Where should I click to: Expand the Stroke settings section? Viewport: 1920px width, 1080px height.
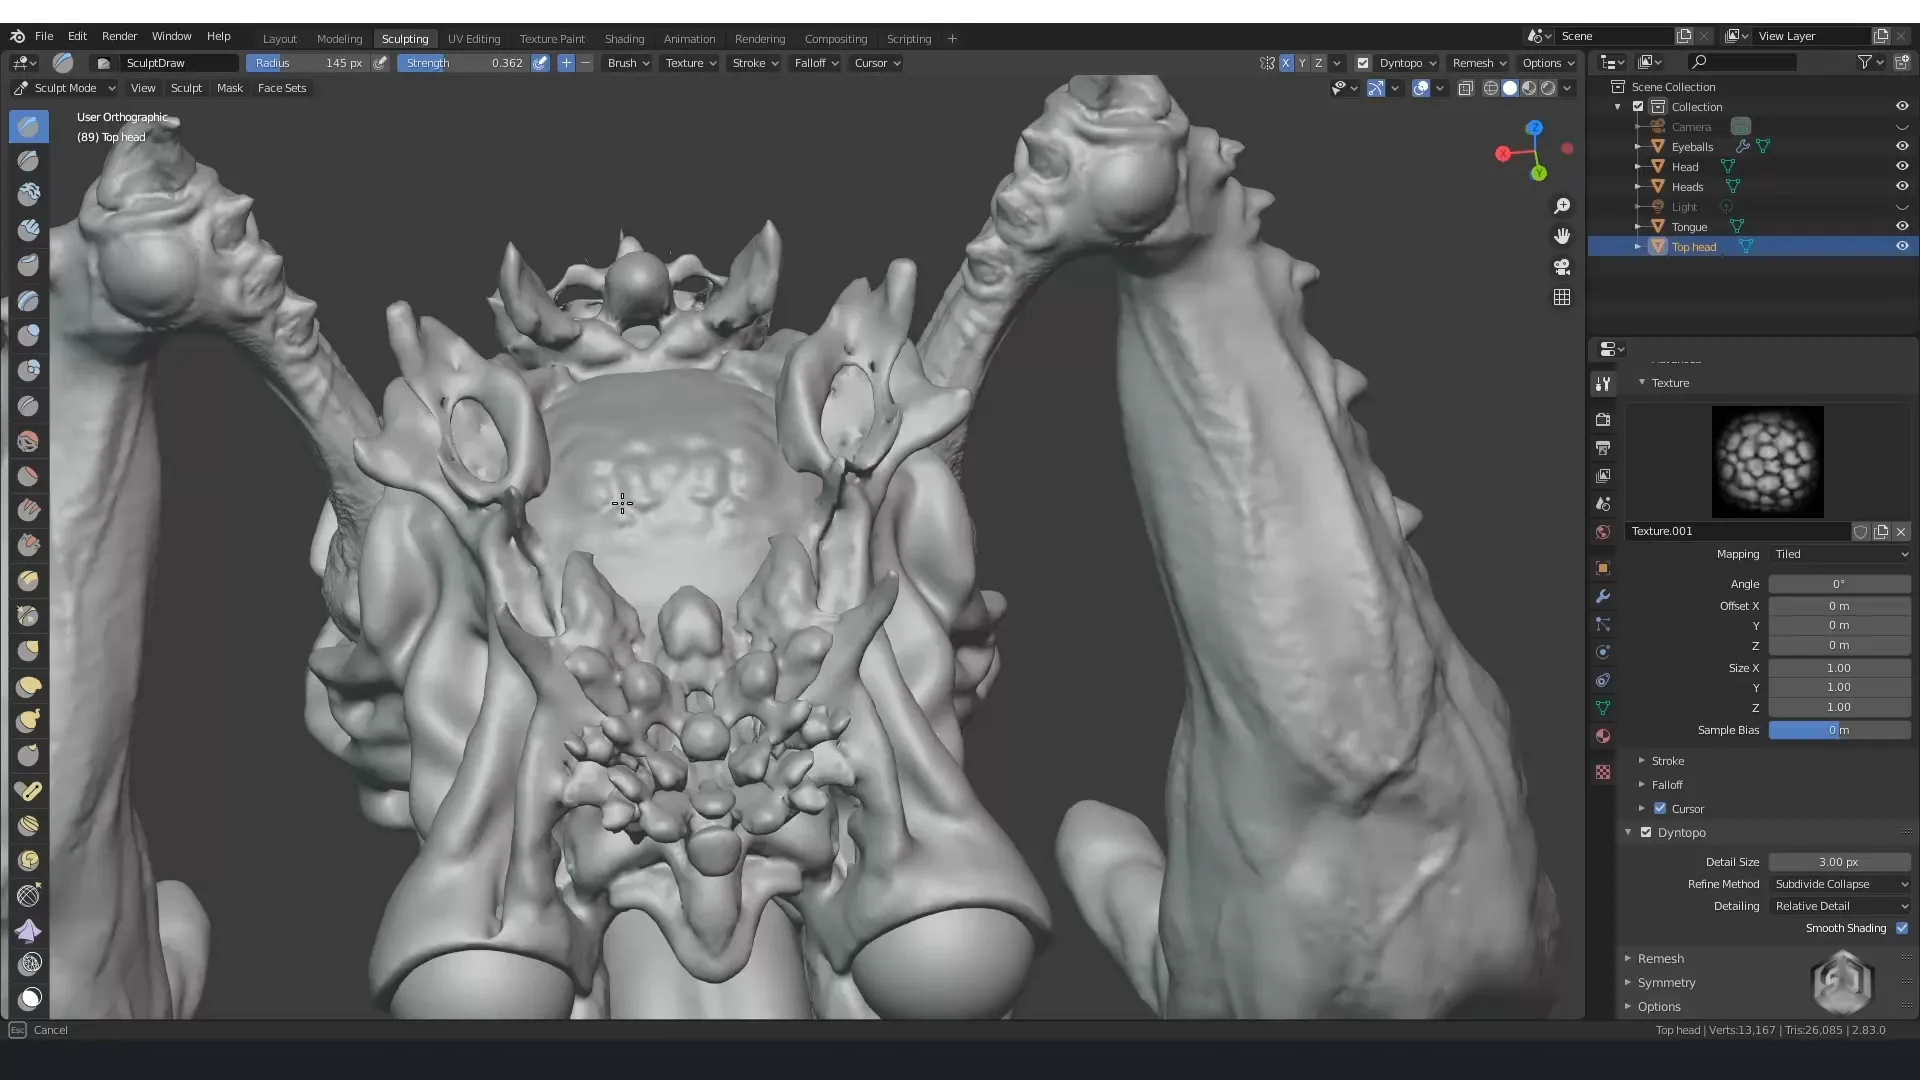click(x=1642, y=761)
